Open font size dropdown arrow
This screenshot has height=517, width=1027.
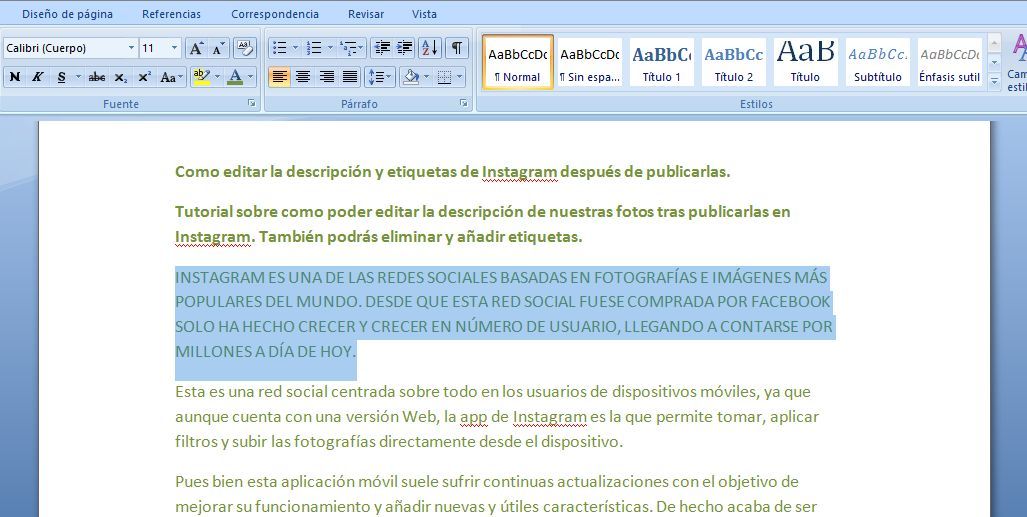point(174,48)
